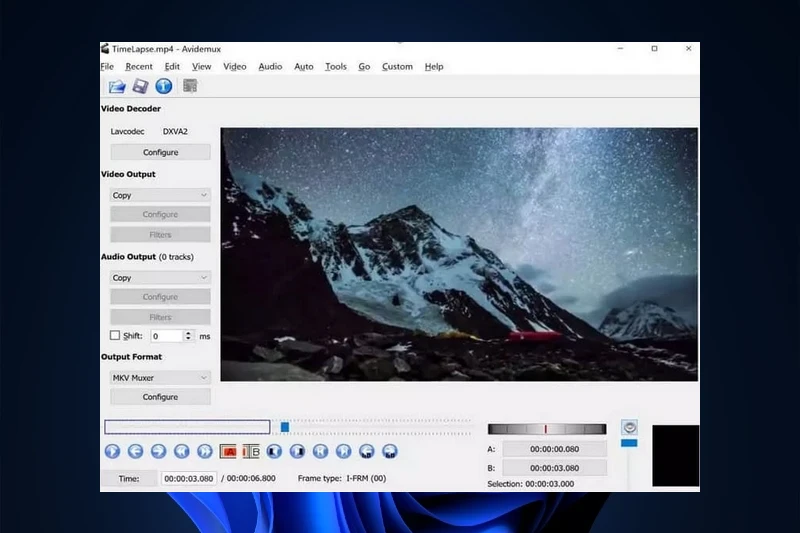The height and width of the screenshot is (533, 800).
Task: Open the Video menu
Action: pyautogui.click(x=235, y=66)
